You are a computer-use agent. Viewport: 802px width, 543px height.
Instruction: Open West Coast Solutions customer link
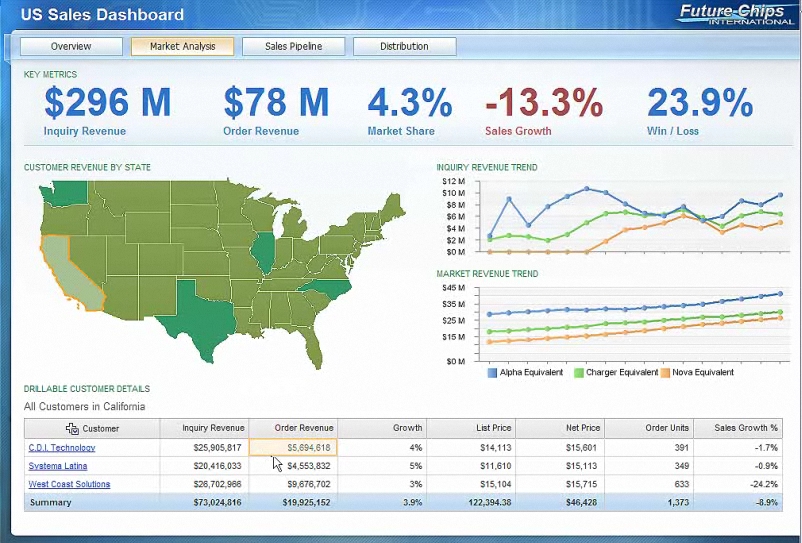pyautogui.click(x=69, y=484)
